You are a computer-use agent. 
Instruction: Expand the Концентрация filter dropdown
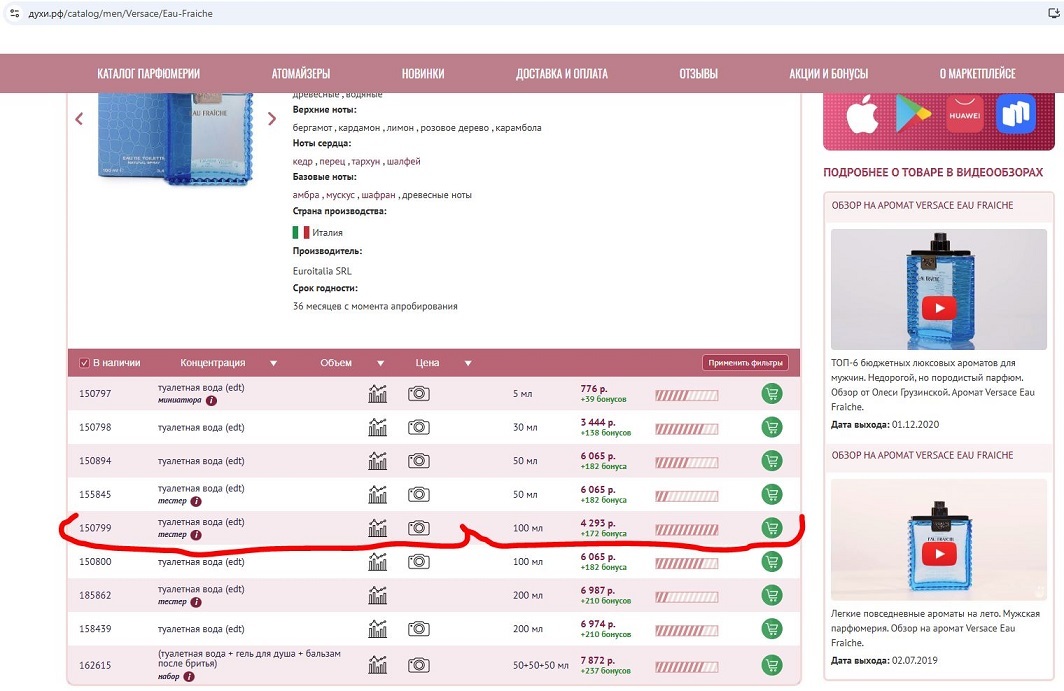[x=273, y=363]
